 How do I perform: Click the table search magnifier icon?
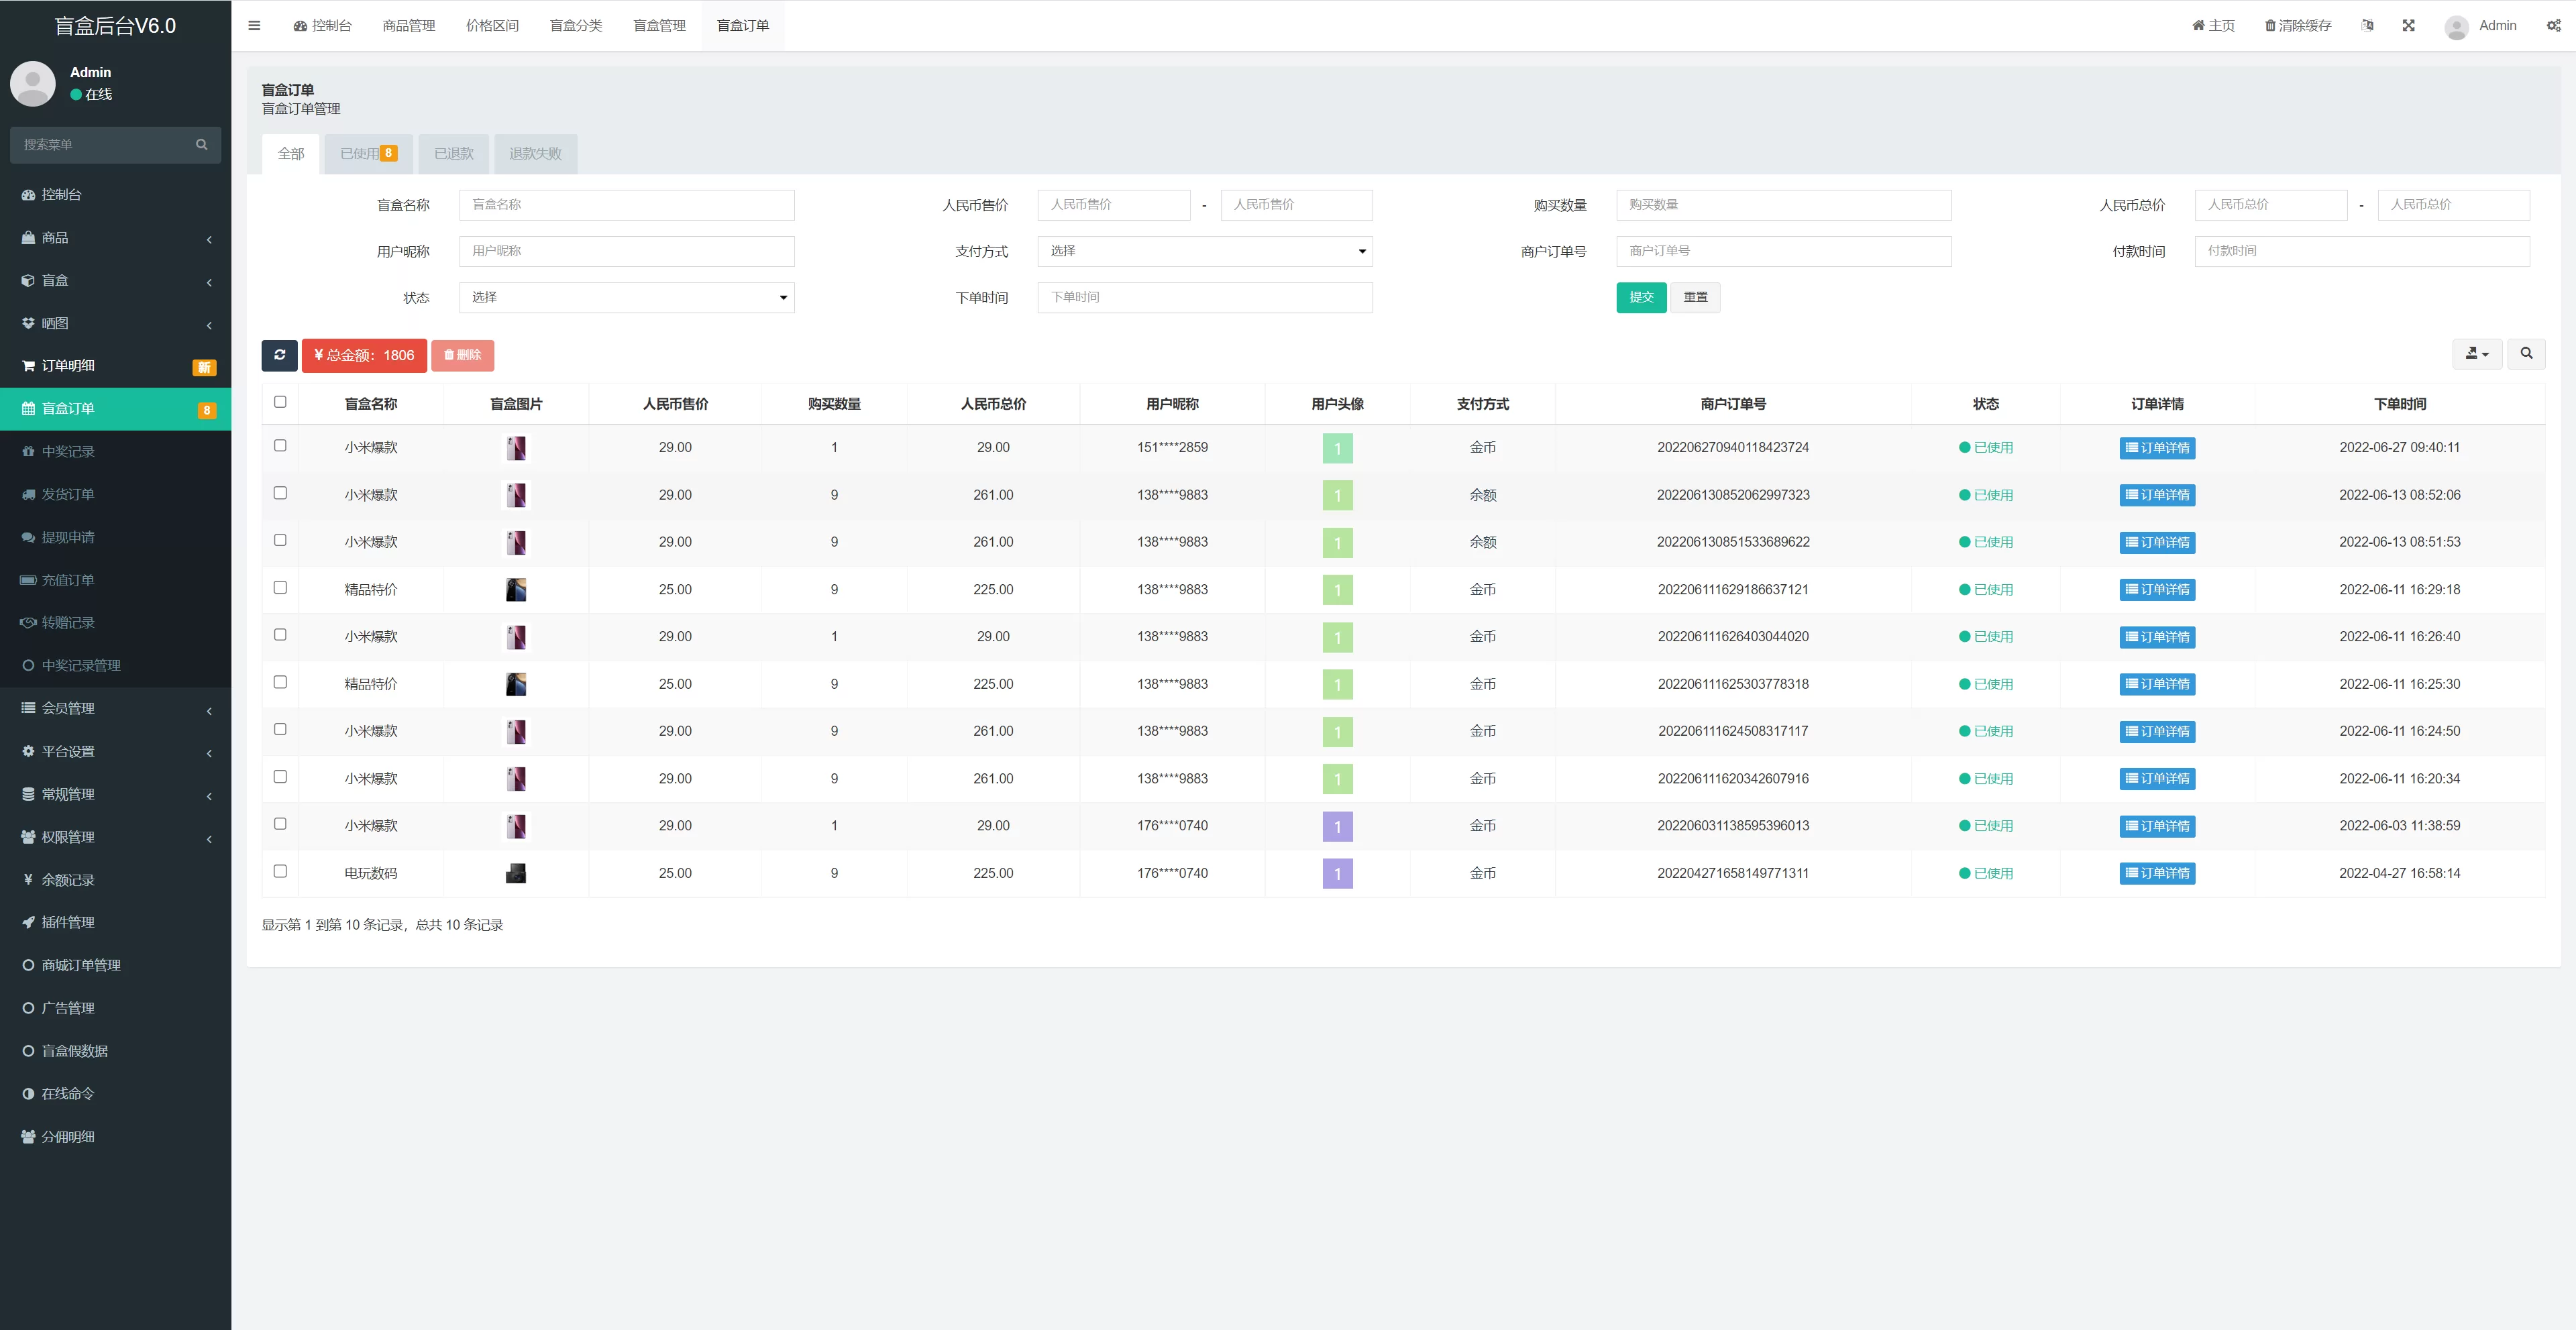(x=2526, y=354)
